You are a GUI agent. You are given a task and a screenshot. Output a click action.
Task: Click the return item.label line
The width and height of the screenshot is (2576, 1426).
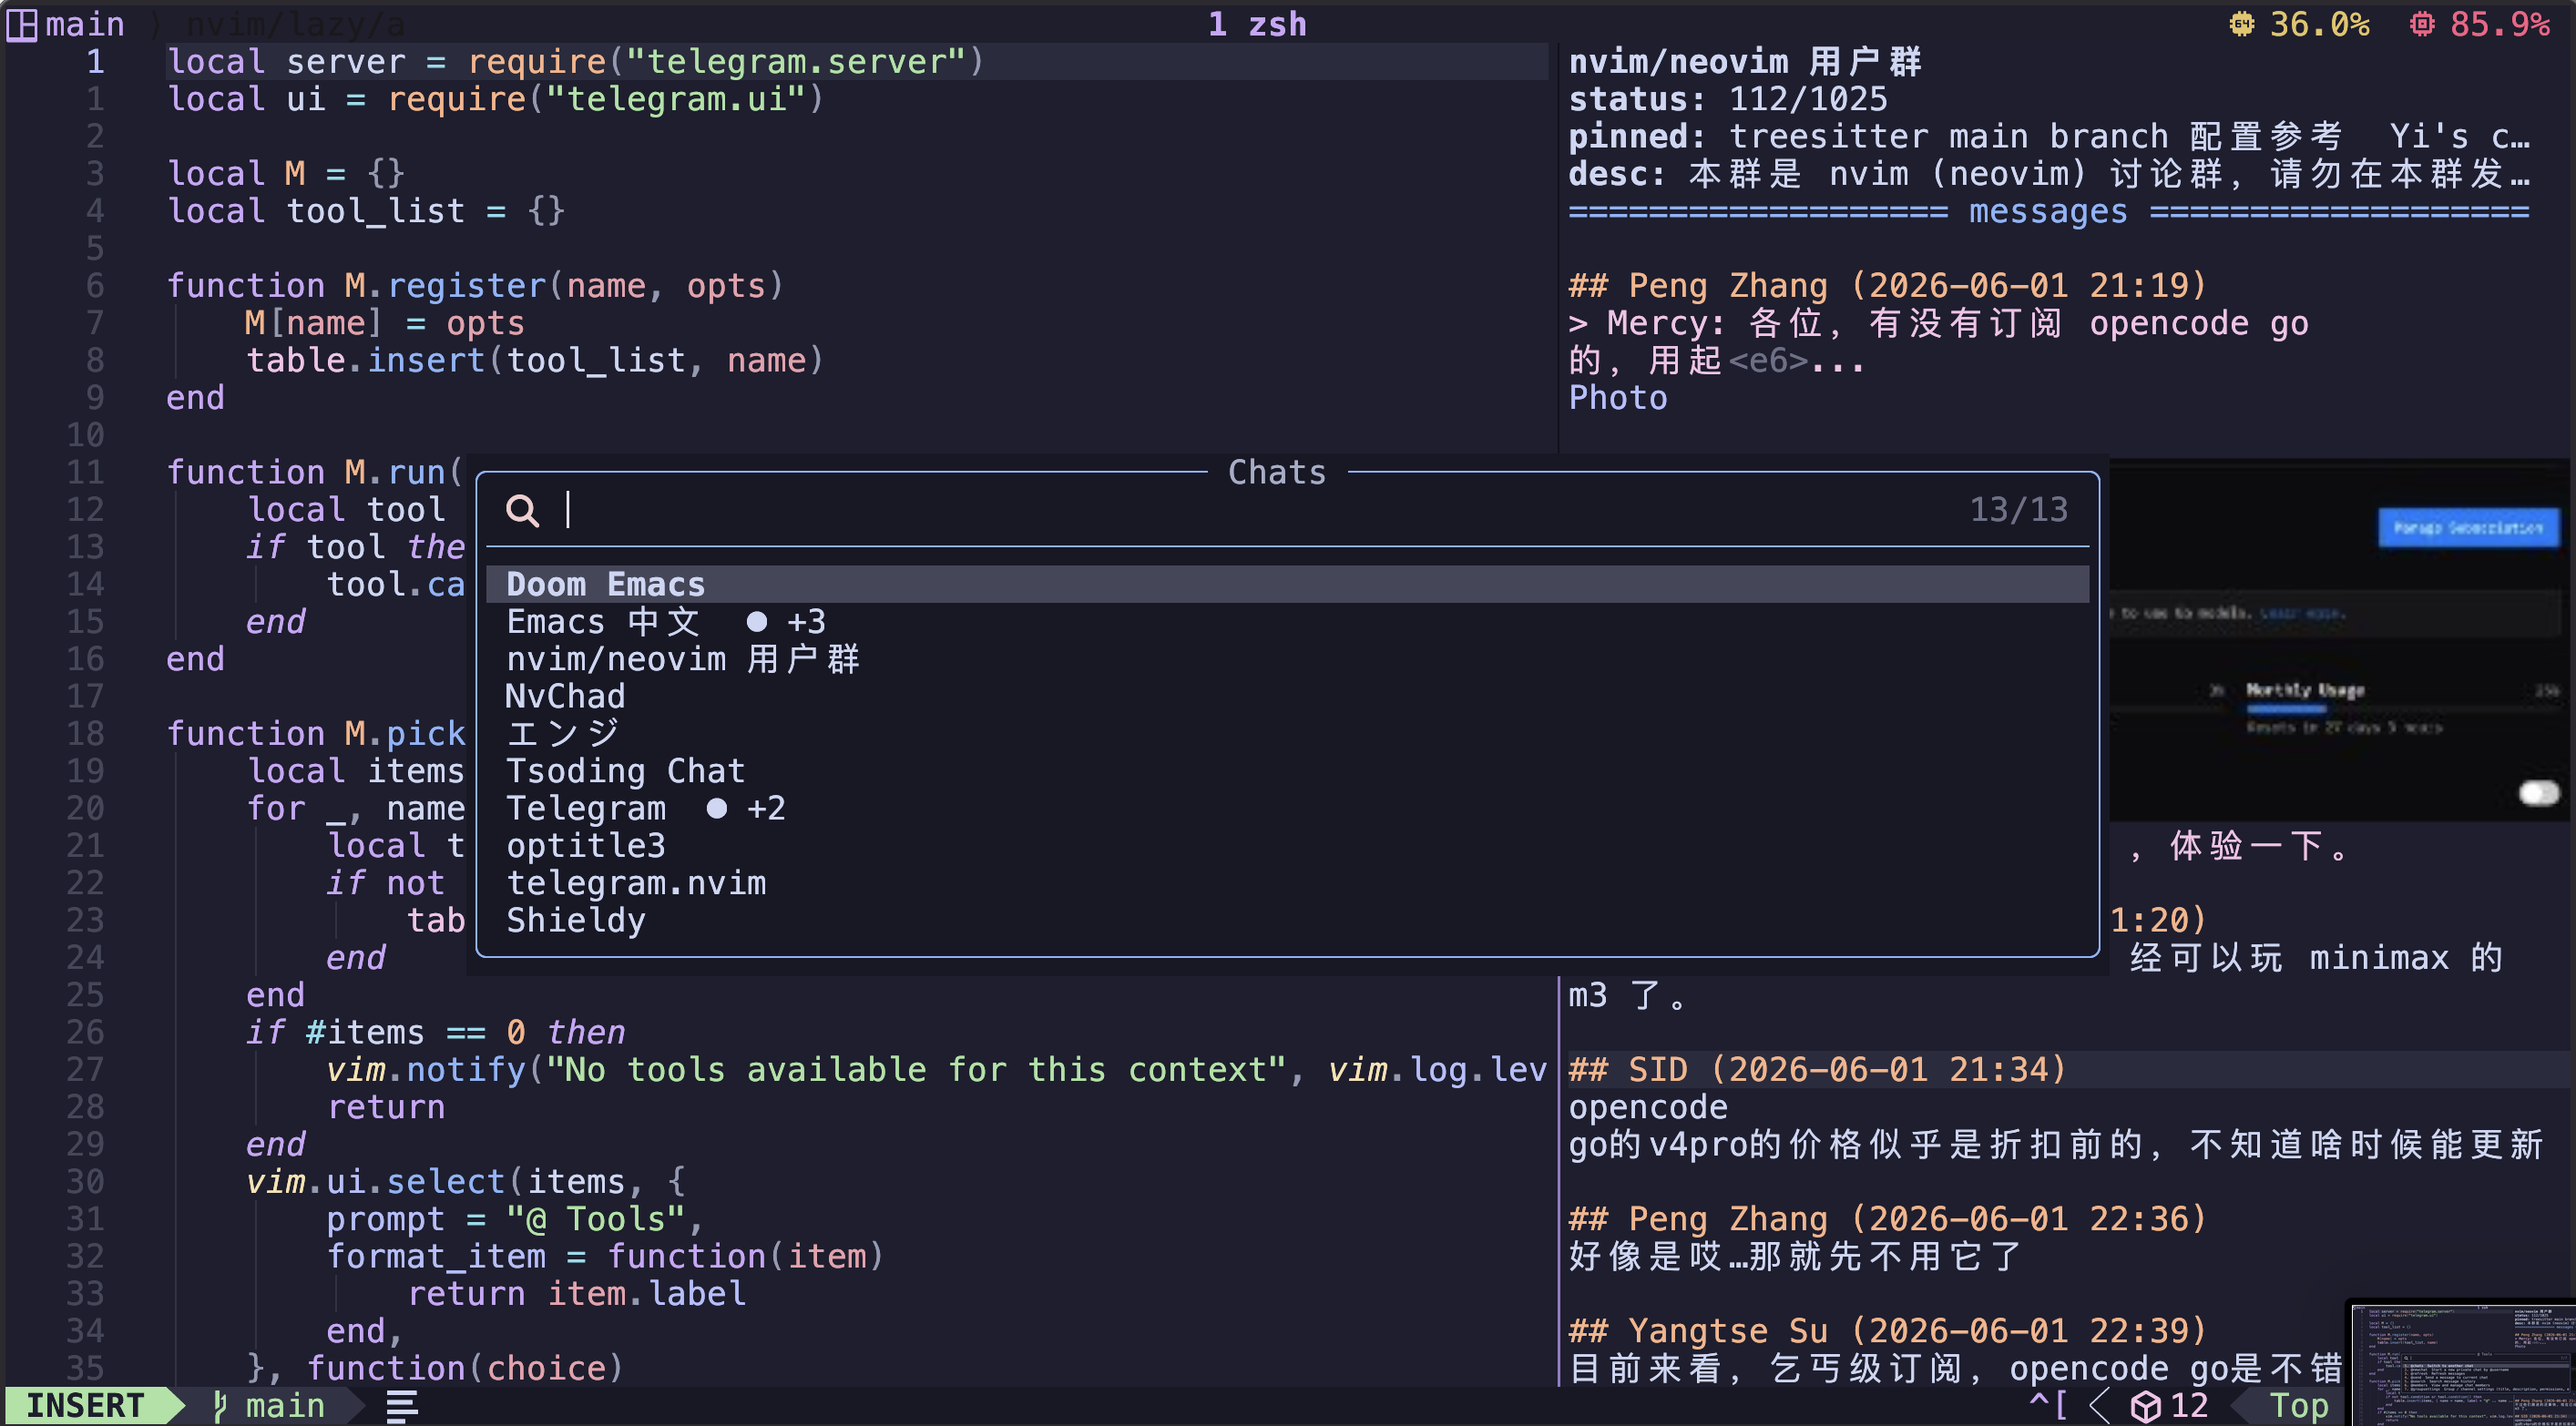point(576,1294)
